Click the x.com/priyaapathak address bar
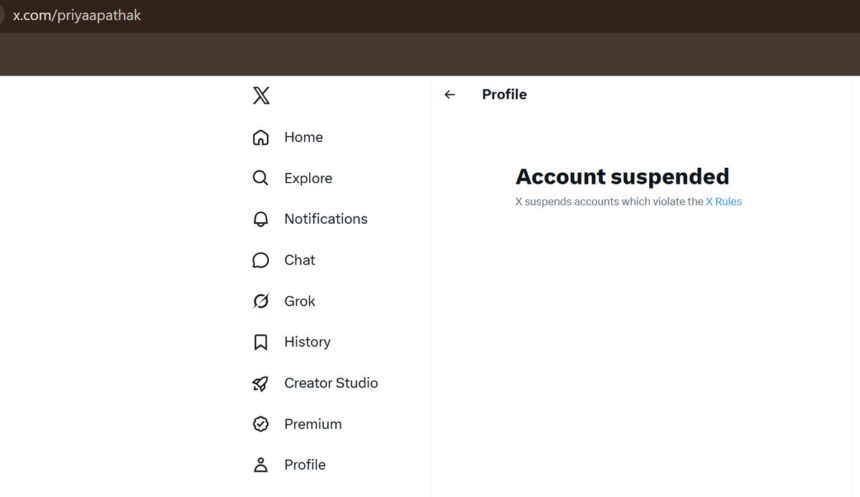 tap(77, 15)
